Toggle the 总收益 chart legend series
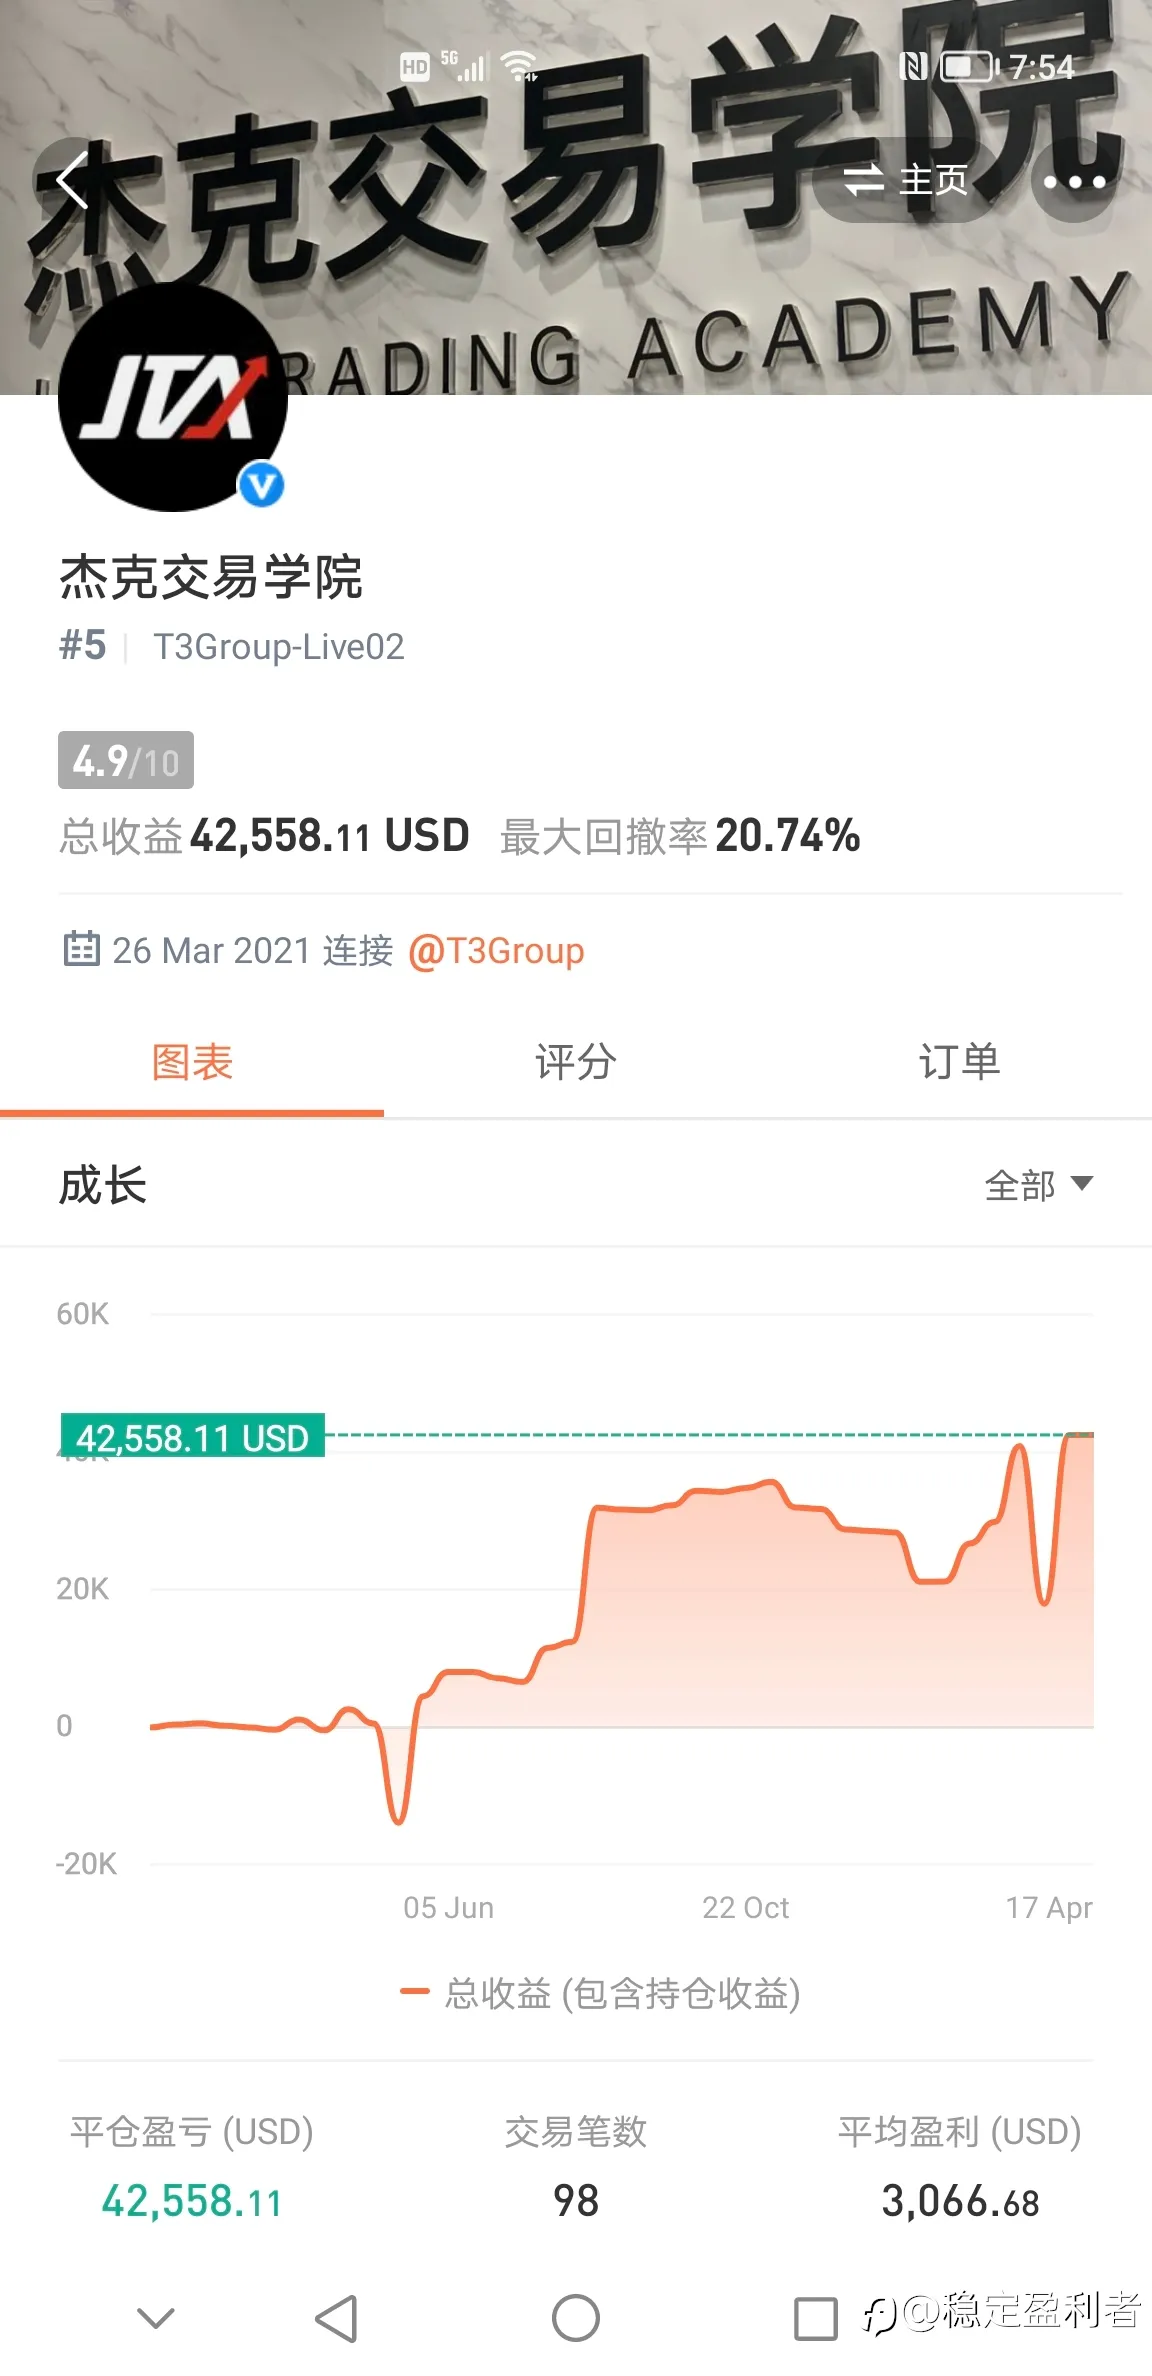The width and height of the screenshot is (1152, 2376). coord(600,1993)
